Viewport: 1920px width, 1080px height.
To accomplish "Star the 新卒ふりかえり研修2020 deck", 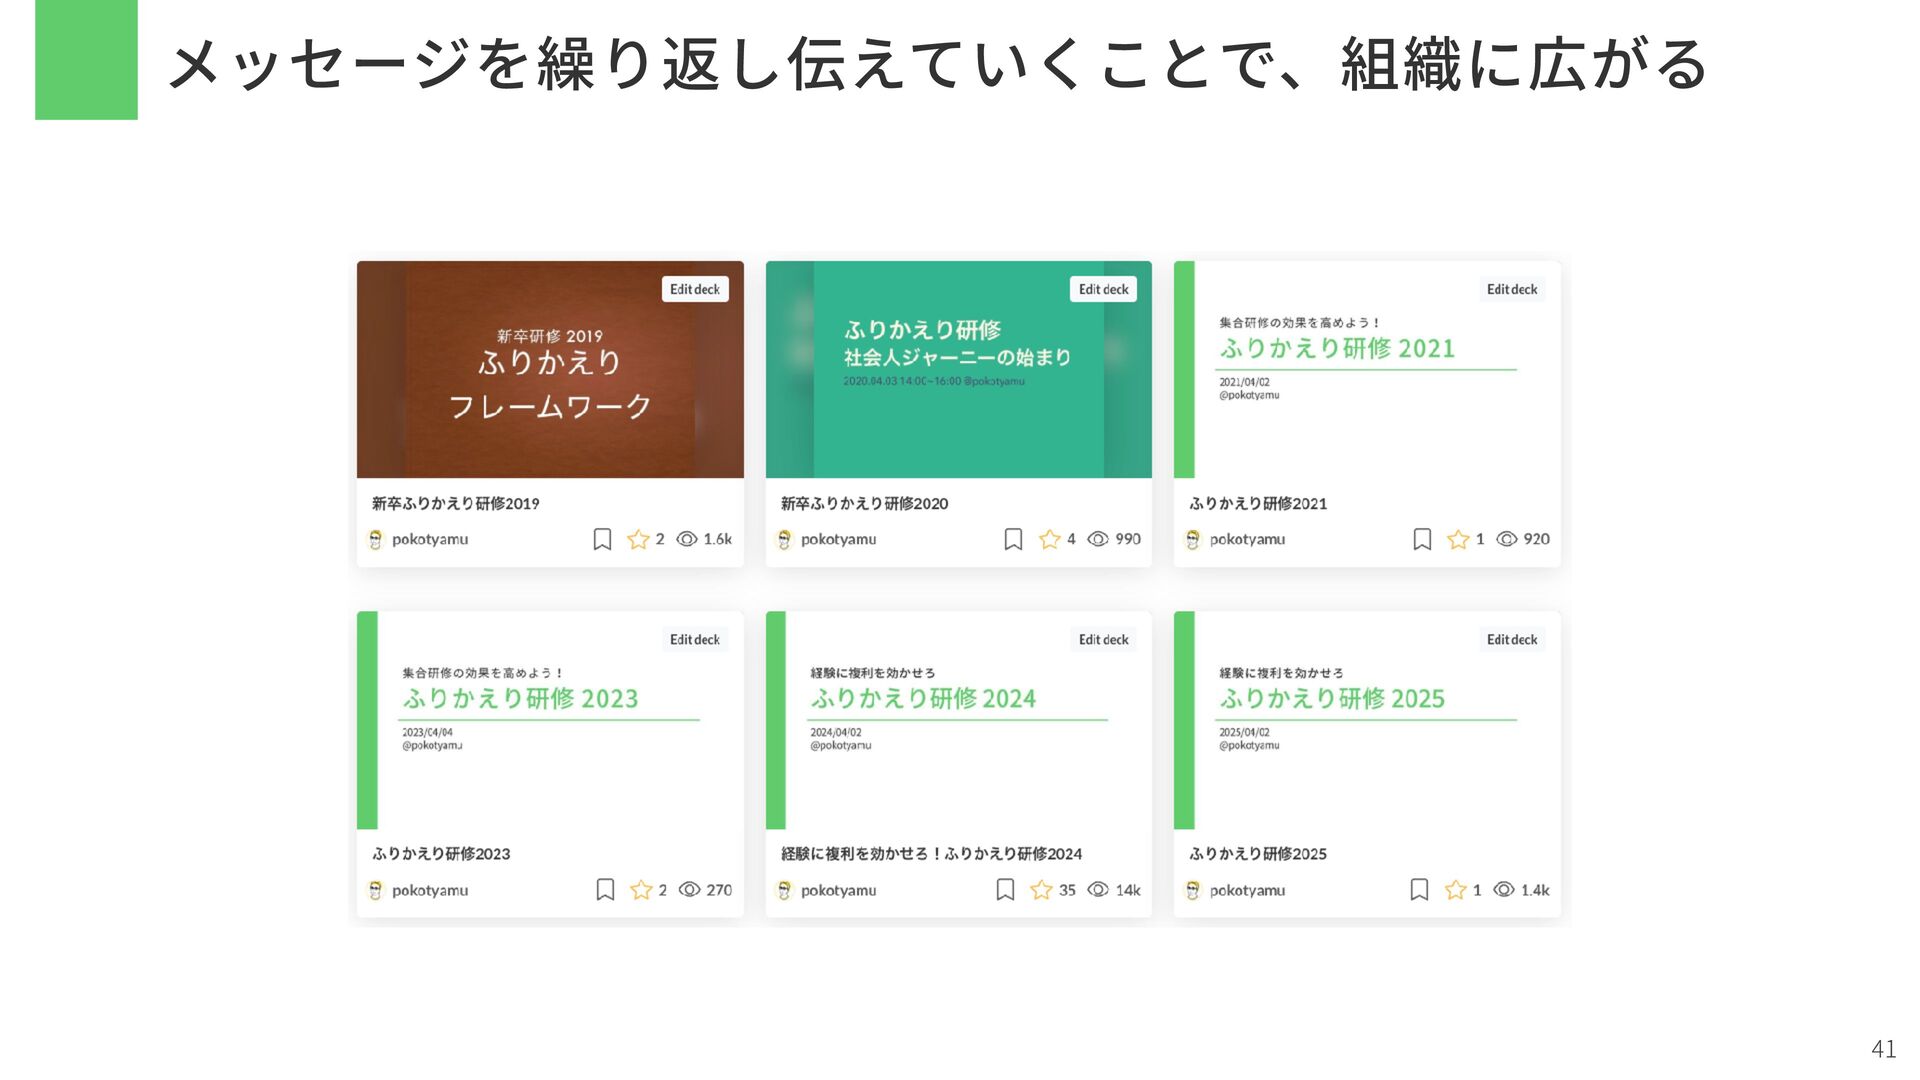I will tap(1049, 540).
